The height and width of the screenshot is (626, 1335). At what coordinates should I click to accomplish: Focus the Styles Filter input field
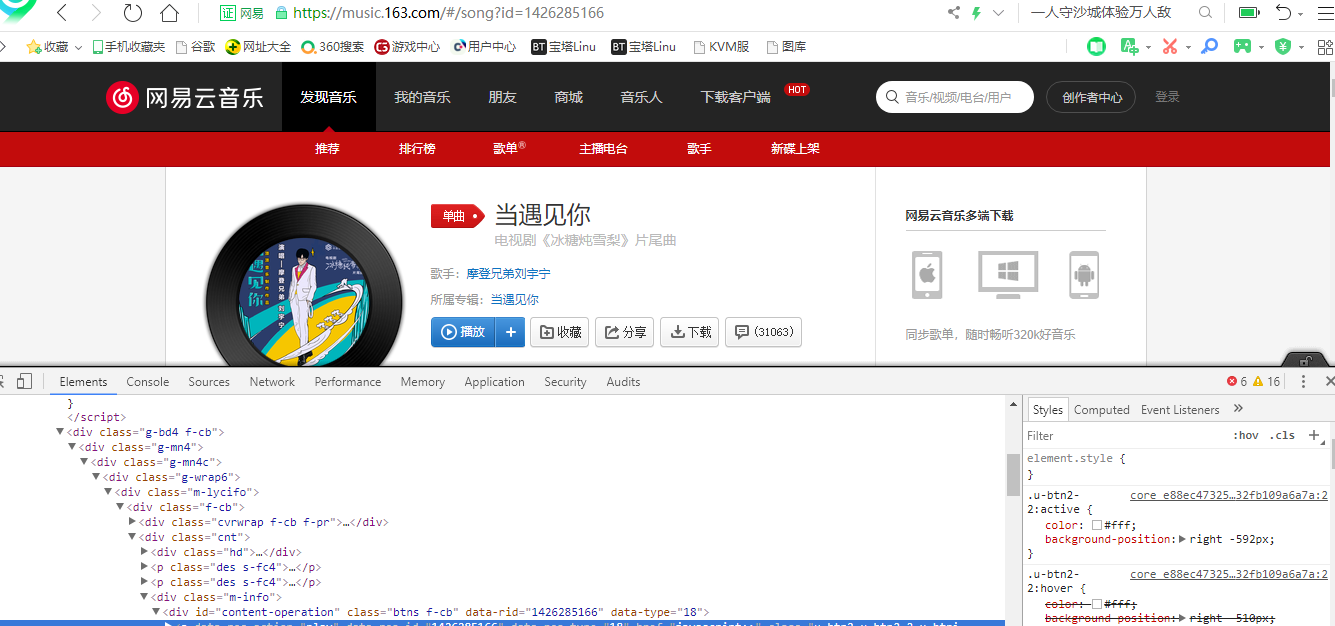tap(1125, 435)
